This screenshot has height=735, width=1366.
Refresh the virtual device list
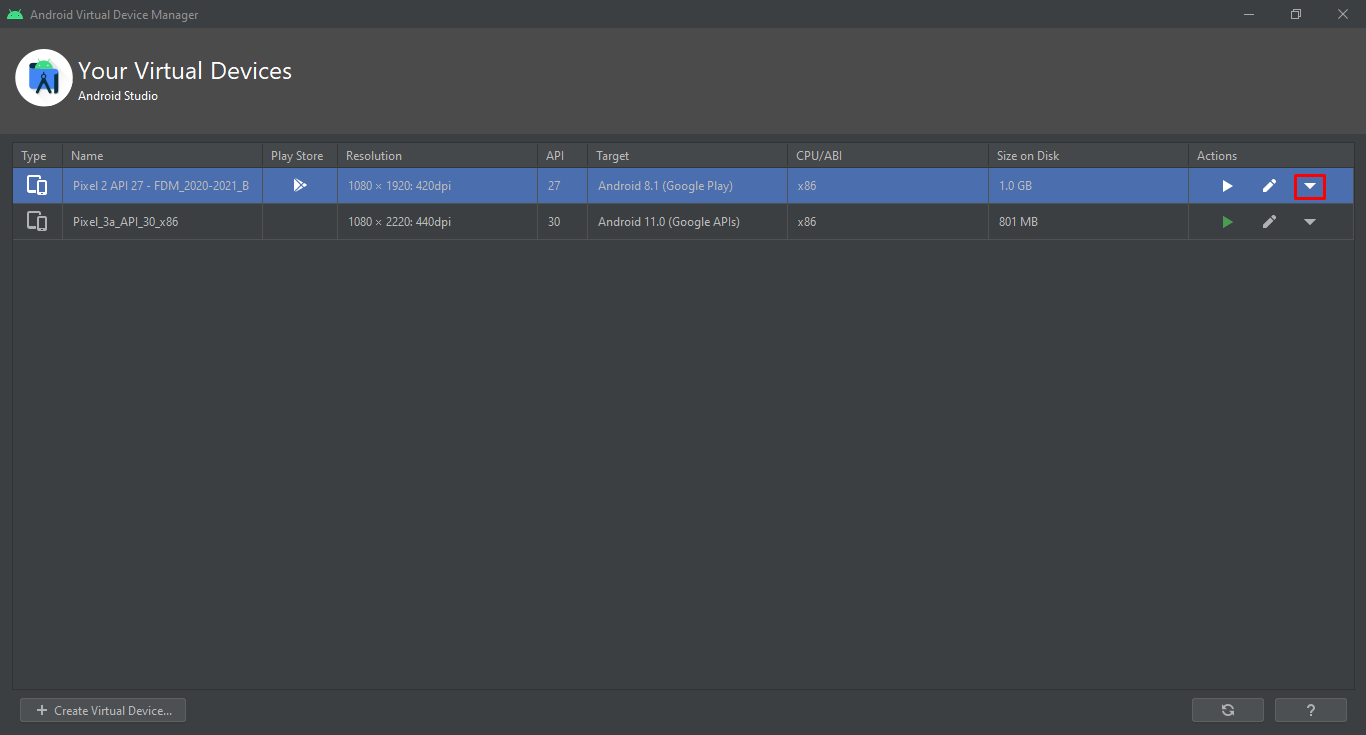coord(1228,710)
